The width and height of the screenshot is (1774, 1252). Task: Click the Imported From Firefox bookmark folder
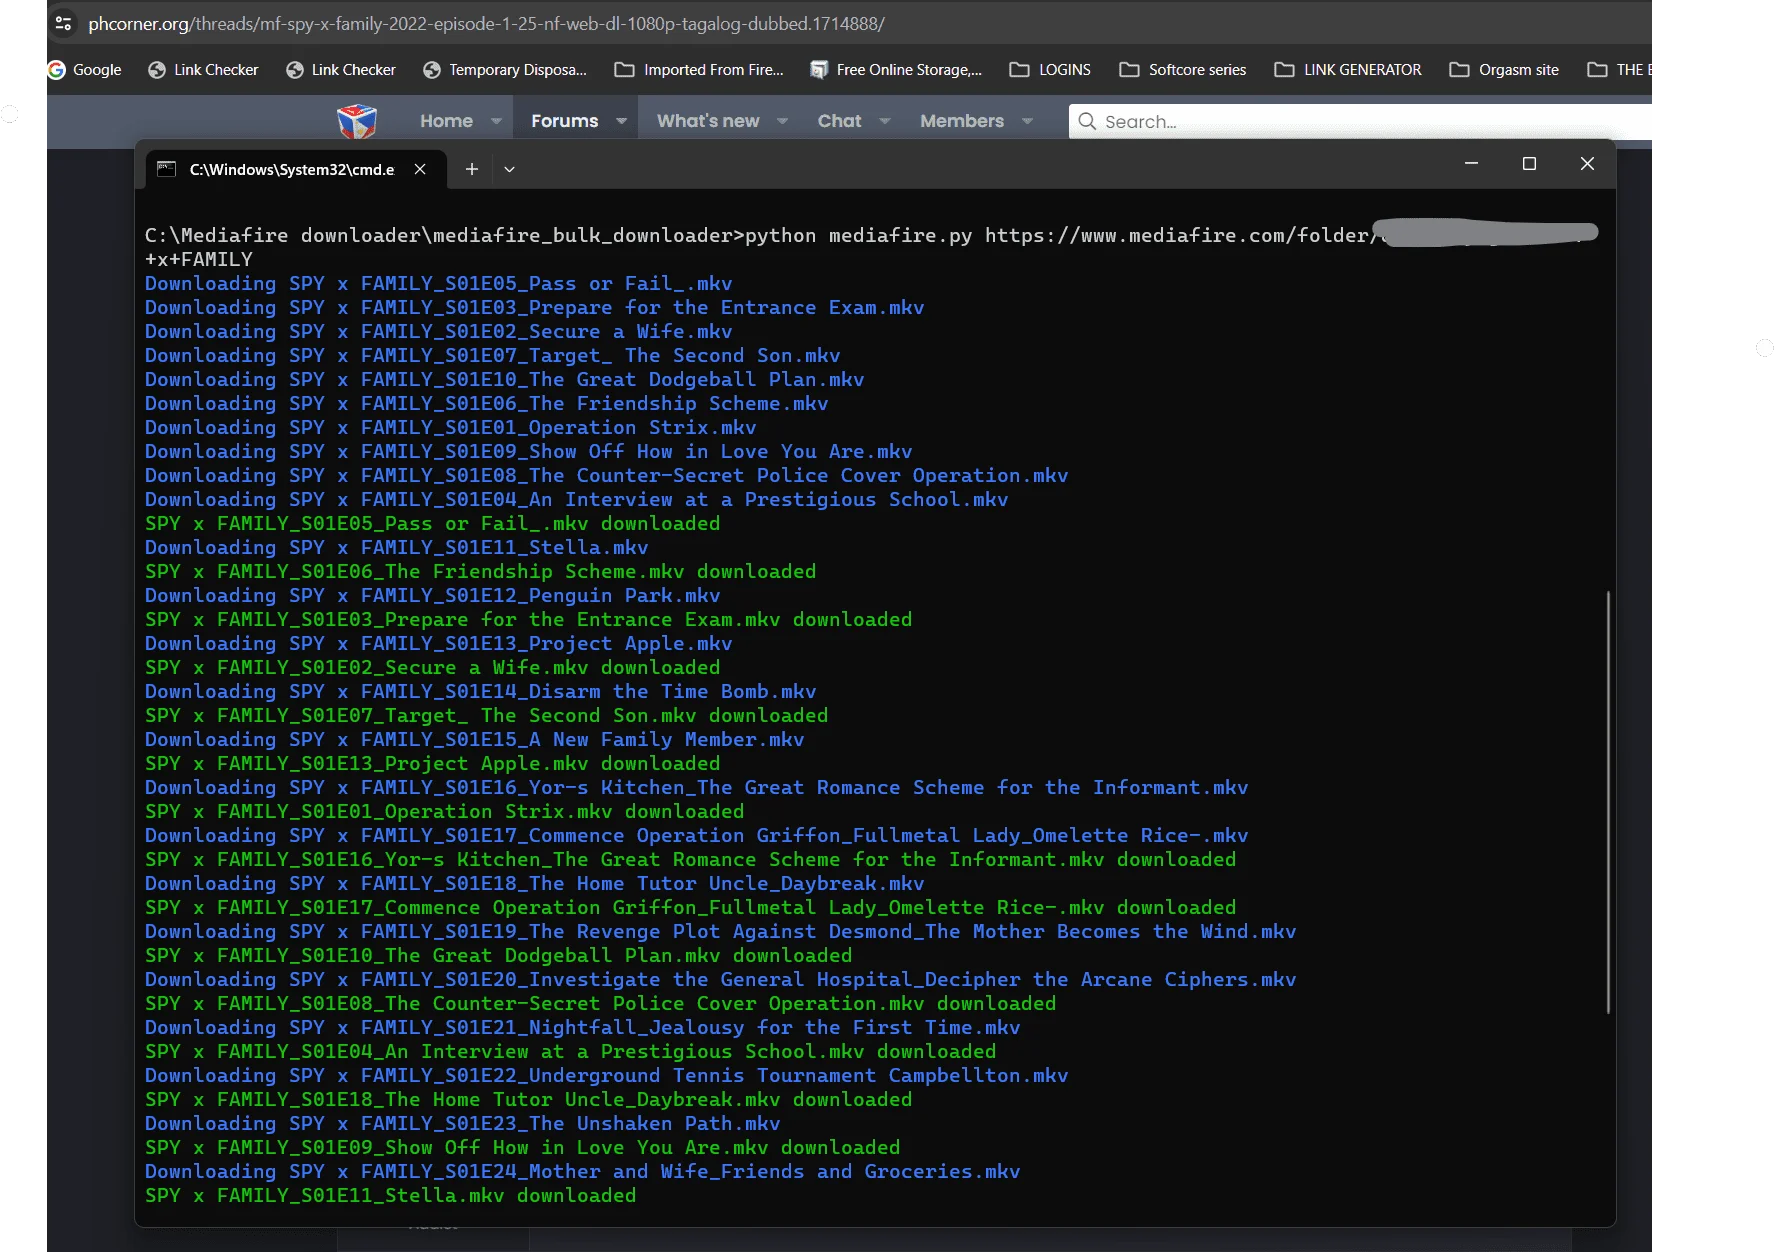click(x=699, y=70)
